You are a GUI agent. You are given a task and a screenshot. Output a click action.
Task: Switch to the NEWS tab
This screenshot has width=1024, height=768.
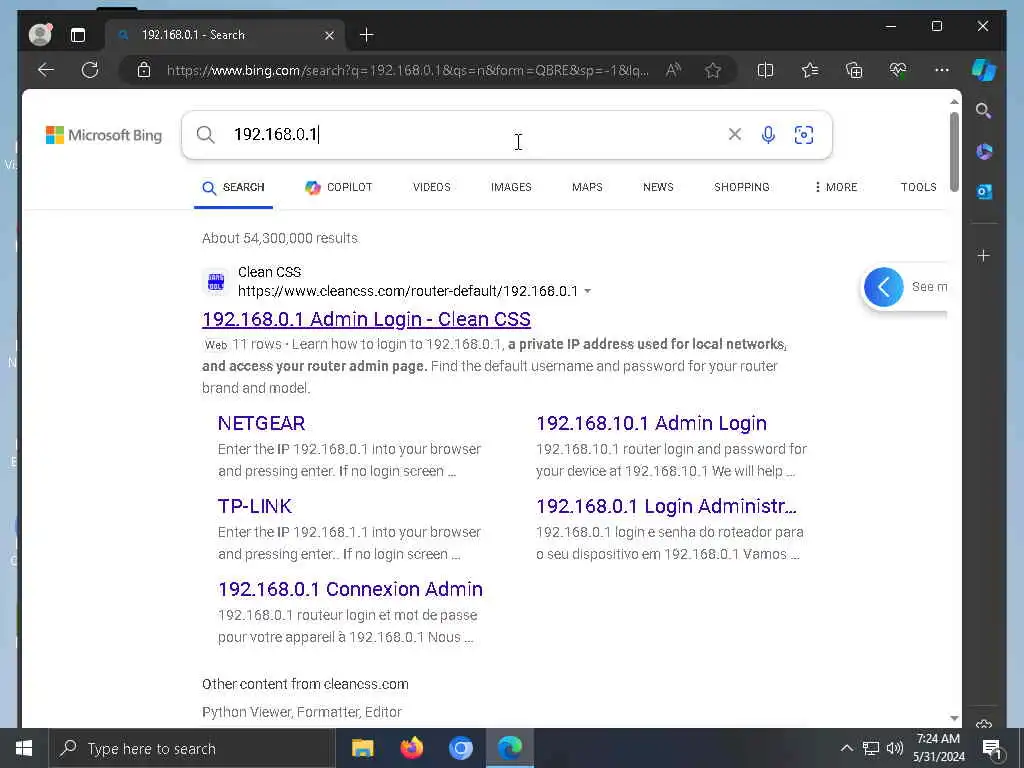point(658,187)
